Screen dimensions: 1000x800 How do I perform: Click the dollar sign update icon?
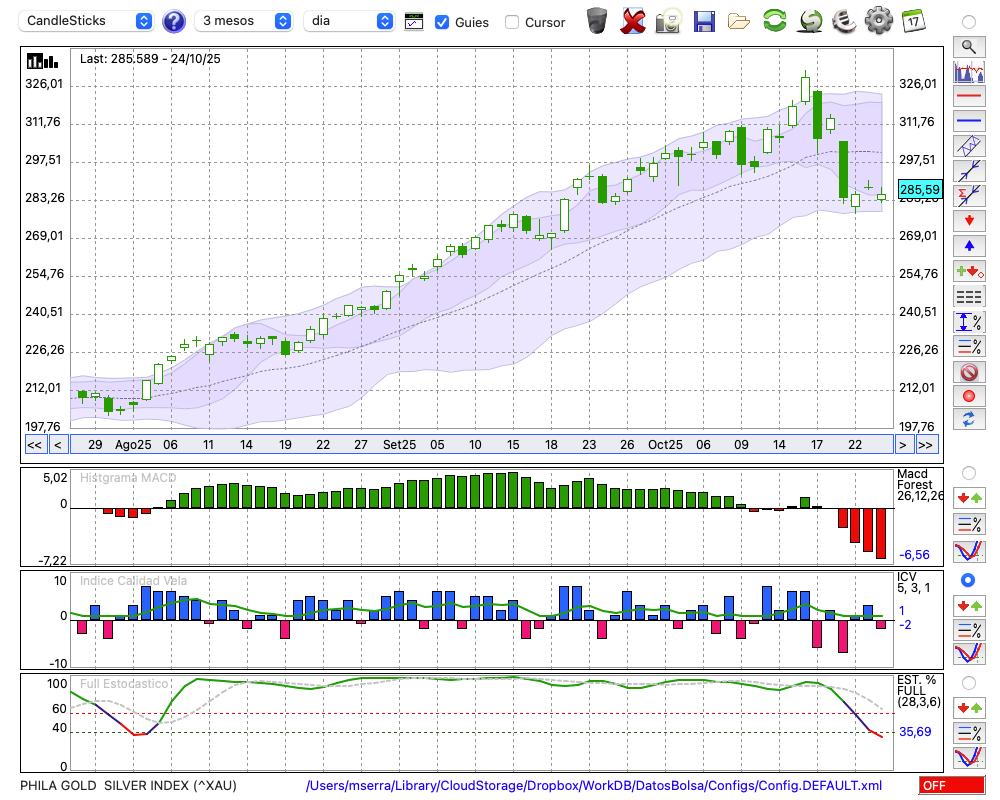coord(810,21)
